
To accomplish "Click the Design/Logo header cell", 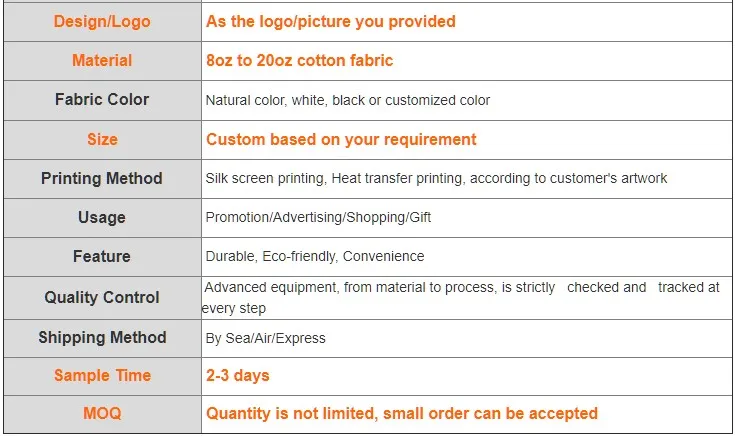I will (102, 21).
